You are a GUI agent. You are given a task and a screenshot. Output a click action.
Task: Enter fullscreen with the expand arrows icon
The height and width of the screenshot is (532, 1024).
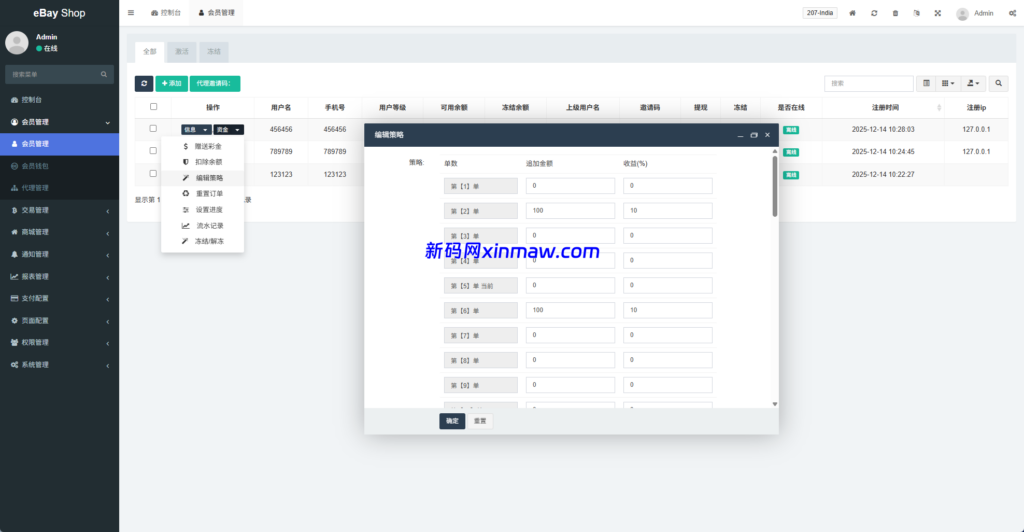pos(938,13)
